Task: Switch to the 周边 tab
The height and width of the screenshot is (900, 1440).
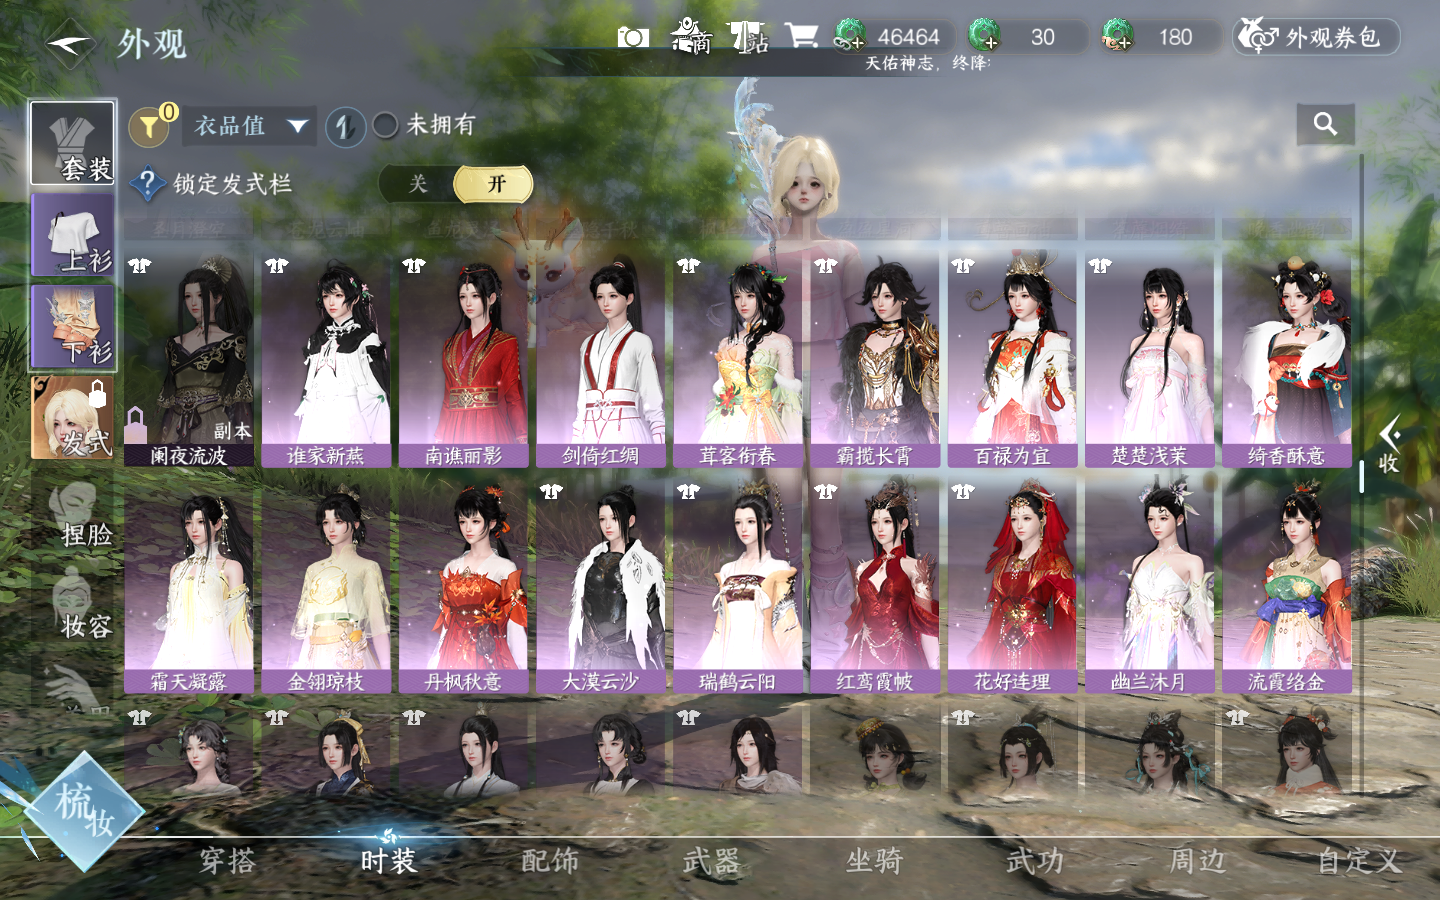Action: tap(1197, 862)
